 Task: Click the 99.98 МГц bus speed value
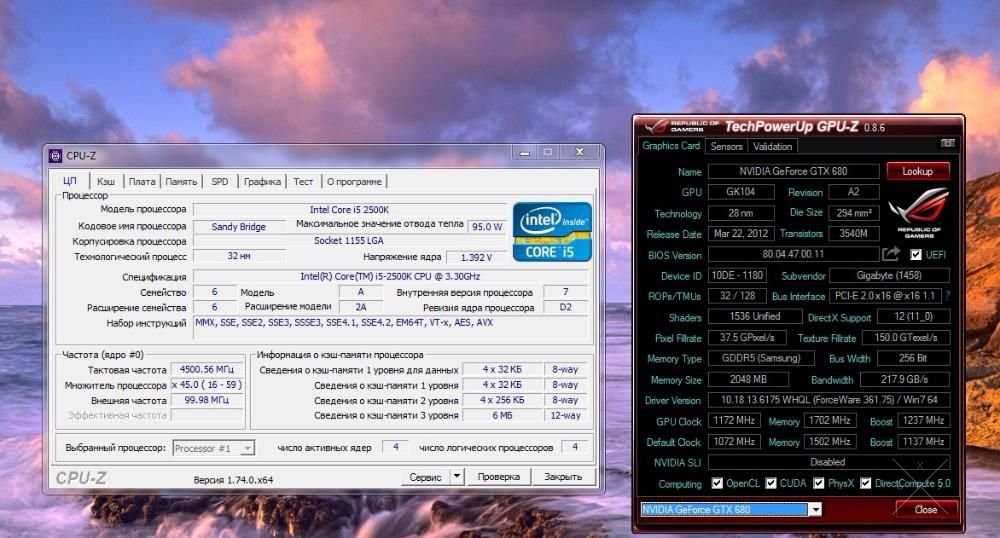(x=207, y=400)
